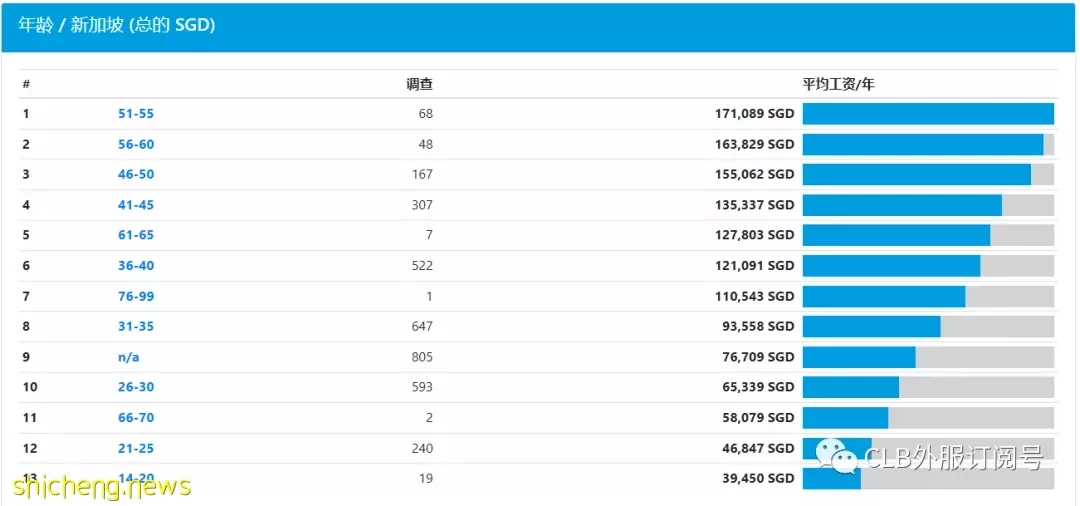
Task: Click the 年龄 / 新加坡 panel title
Action: [x=116, y=25]
